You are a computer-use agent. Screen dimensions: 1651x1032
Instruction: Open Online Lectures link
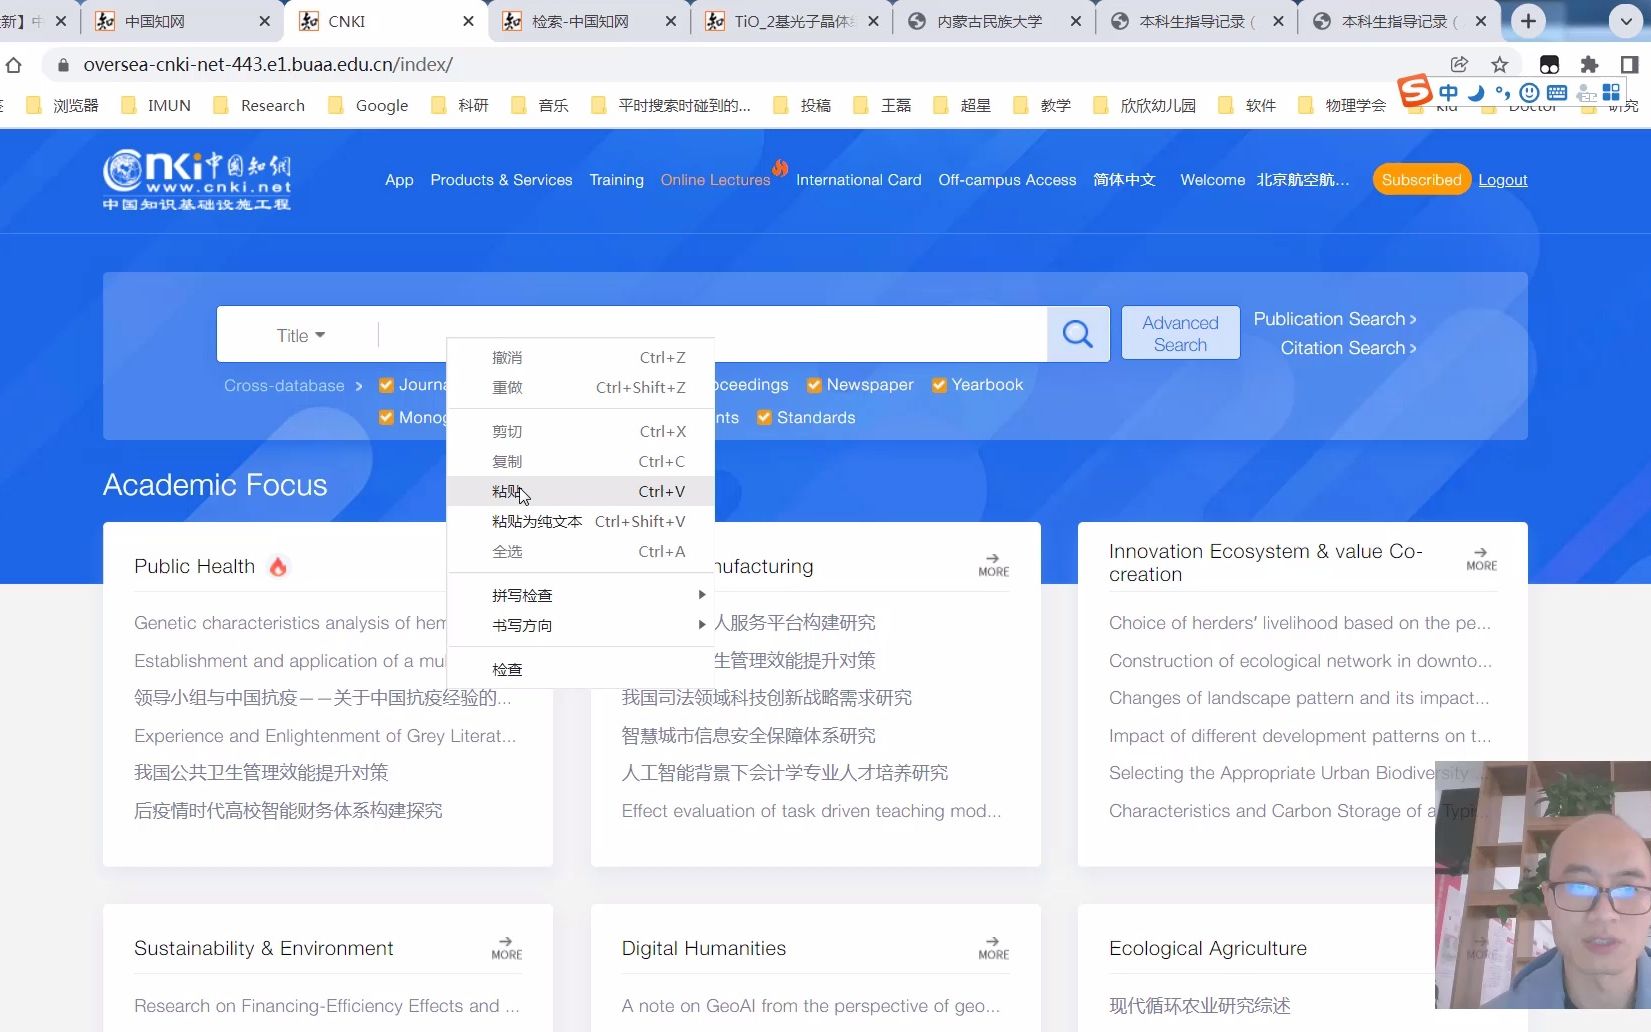[715, 180]
